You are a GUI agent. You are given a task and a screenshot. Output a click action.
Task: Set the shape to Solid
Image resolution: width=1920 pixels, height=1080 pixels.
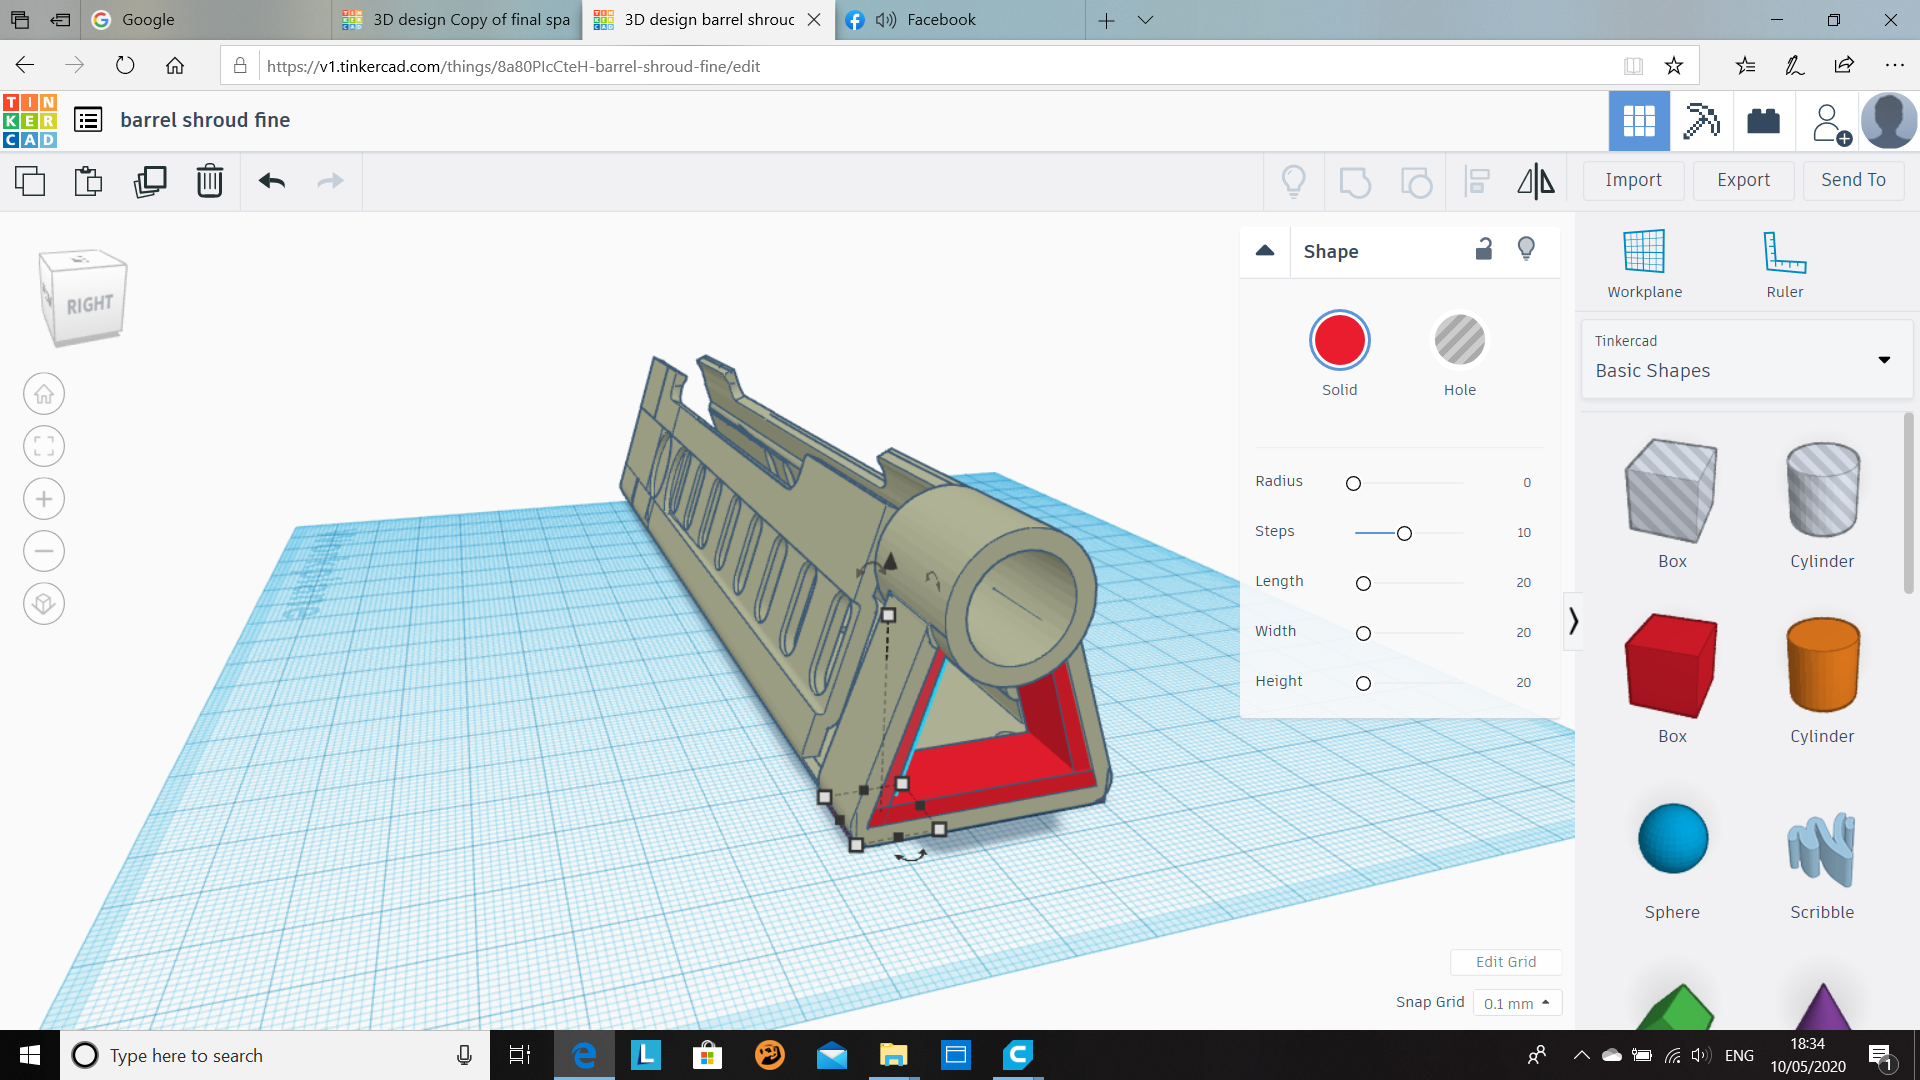tap(1339, 341)
